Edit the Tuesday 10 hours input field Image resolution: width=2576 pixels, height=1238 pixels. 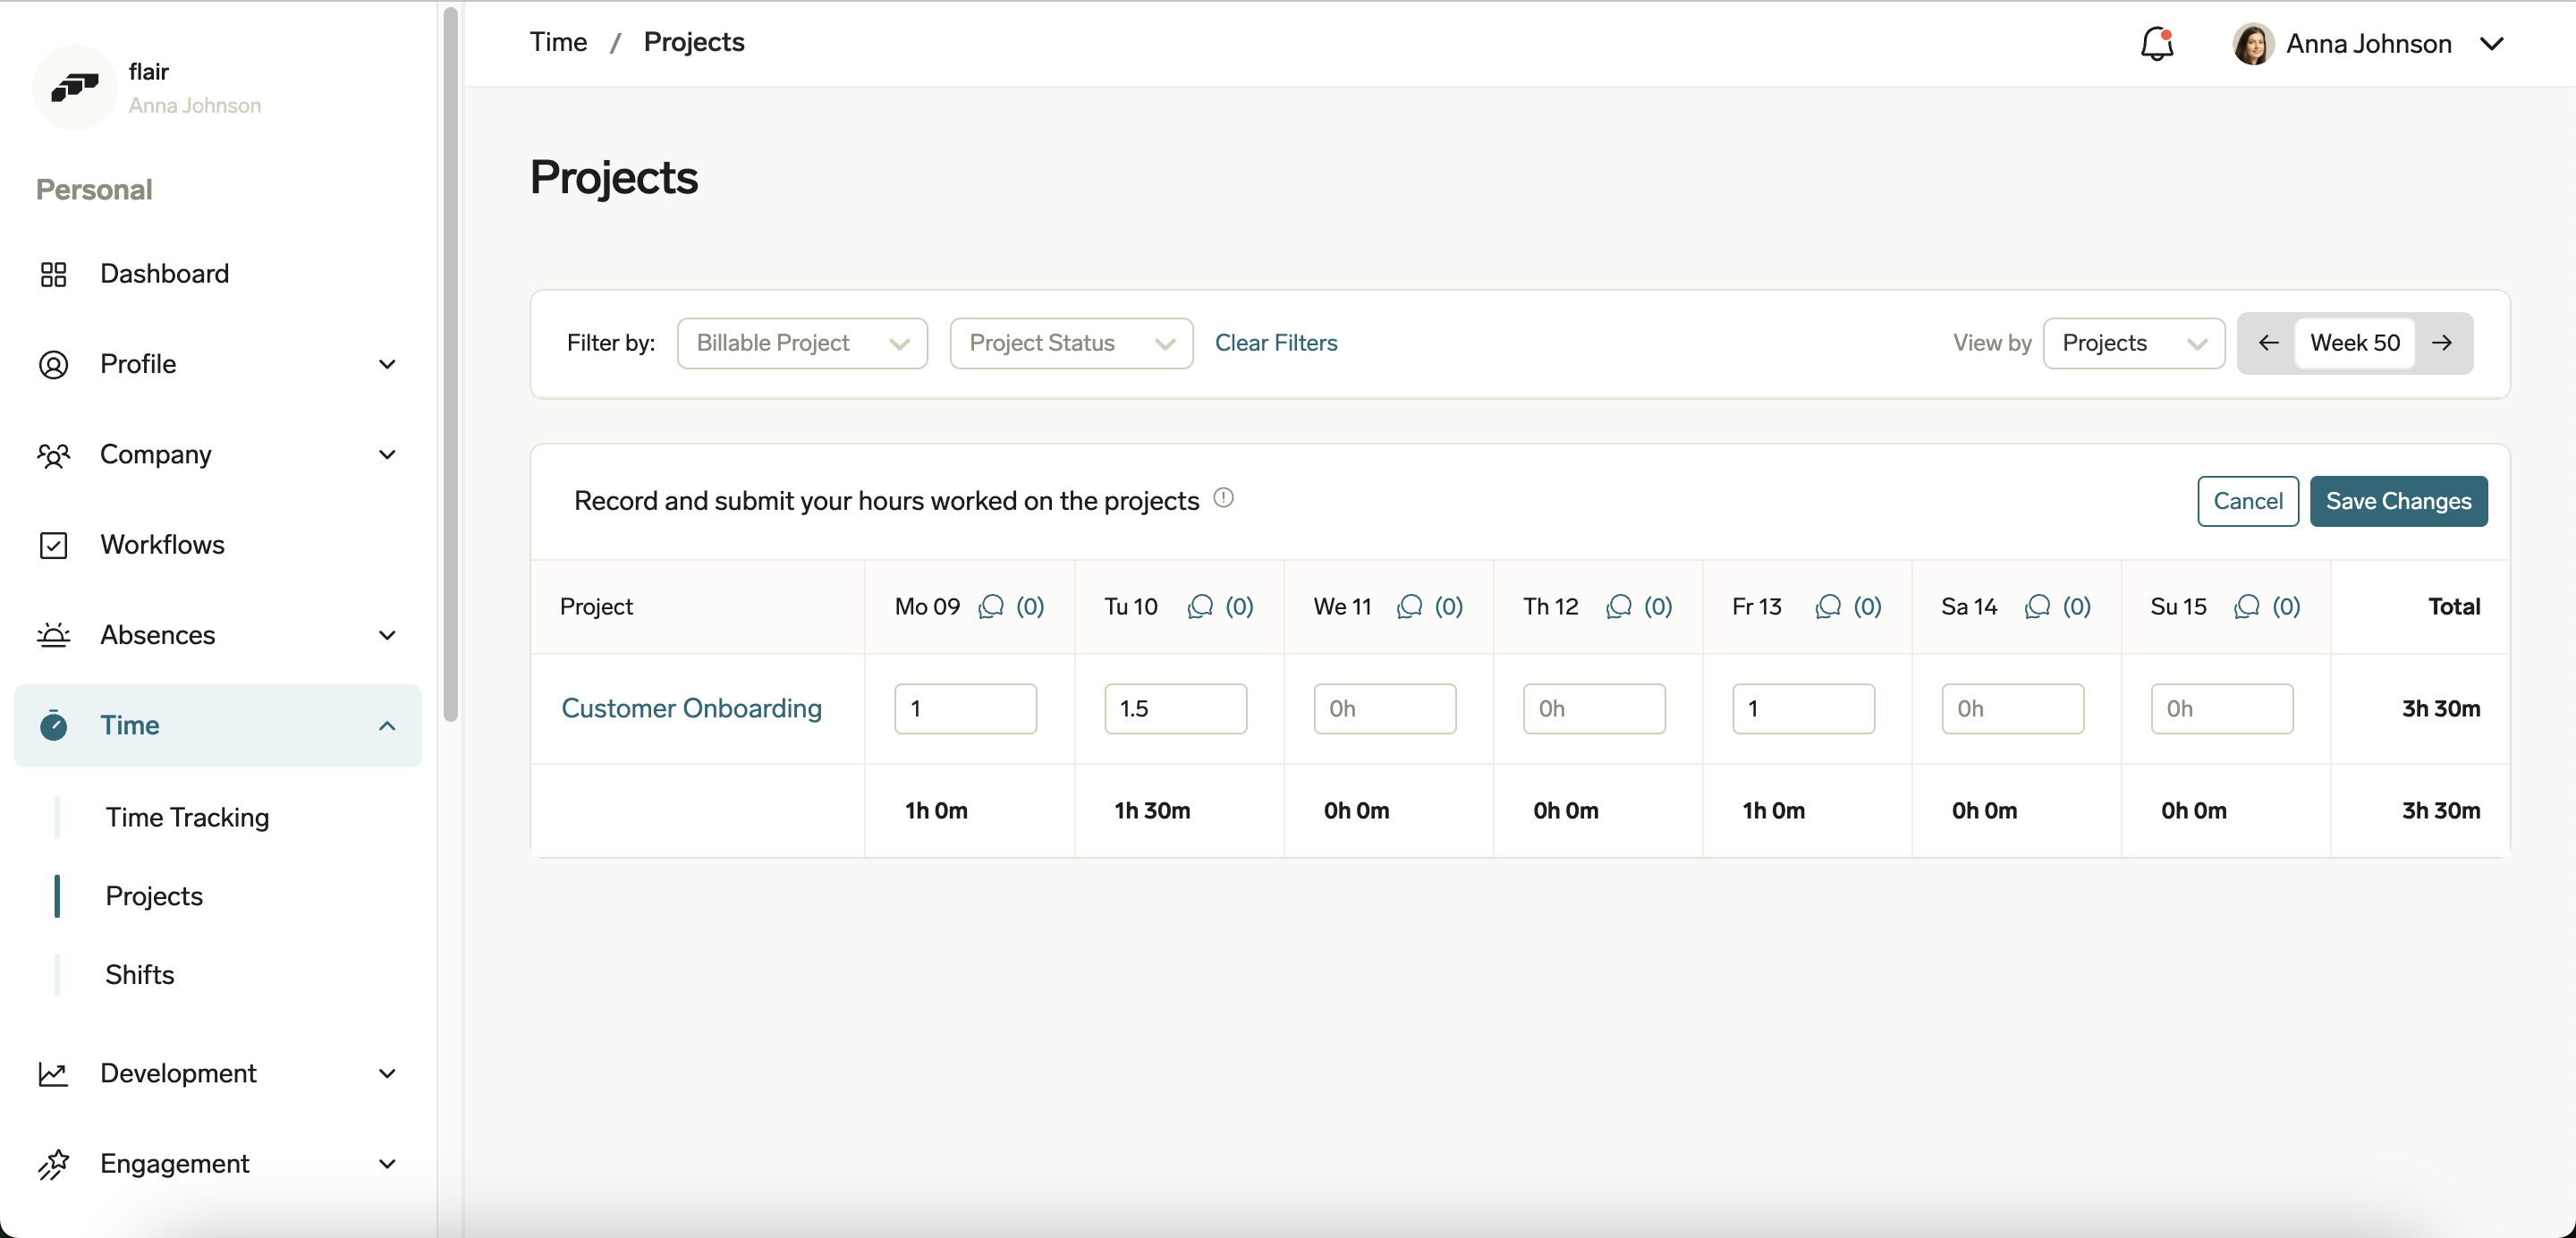1175,708
